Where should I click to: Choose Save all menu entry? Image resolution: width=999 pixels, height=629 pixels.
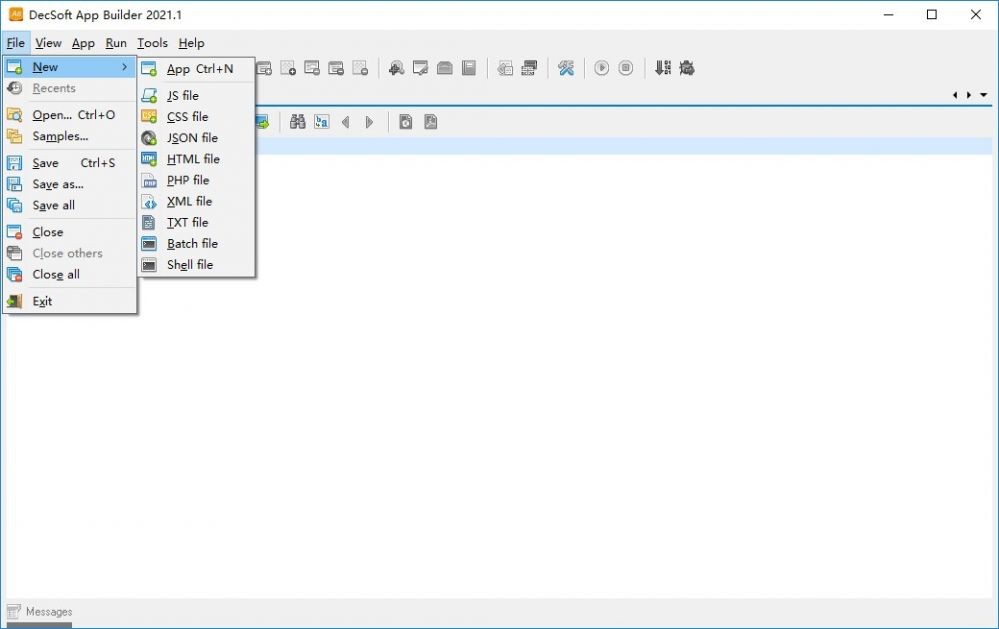(x=70, y=205)
